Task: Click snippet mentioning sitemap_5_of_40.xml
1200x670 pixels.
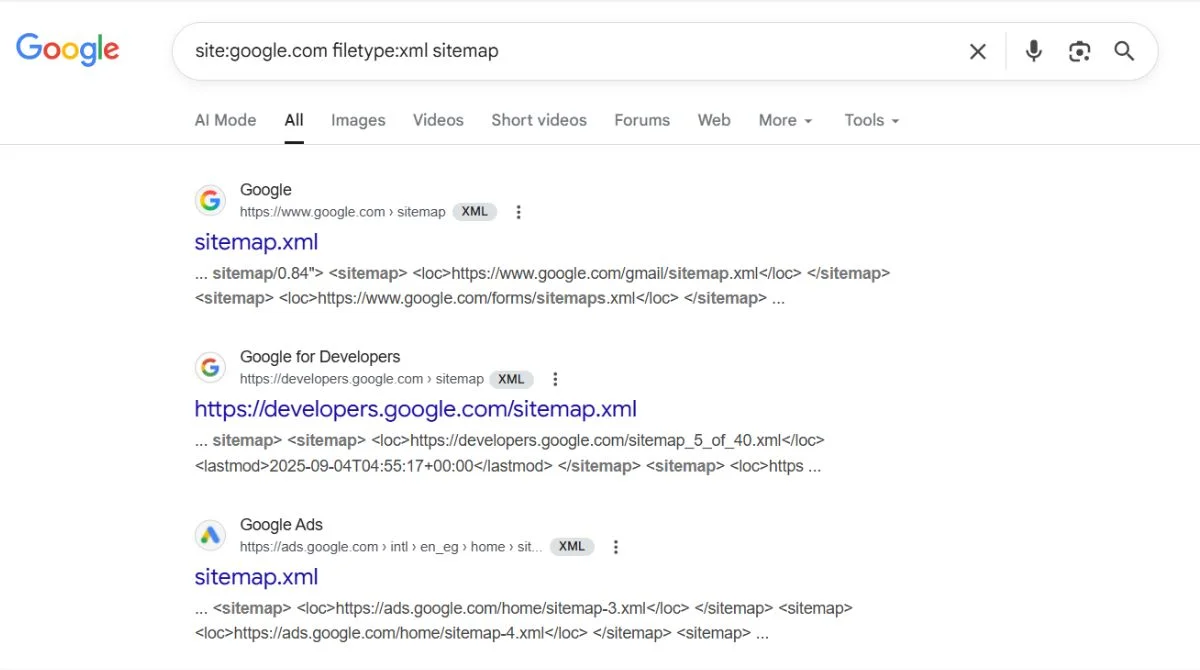Action: (510, 453)
